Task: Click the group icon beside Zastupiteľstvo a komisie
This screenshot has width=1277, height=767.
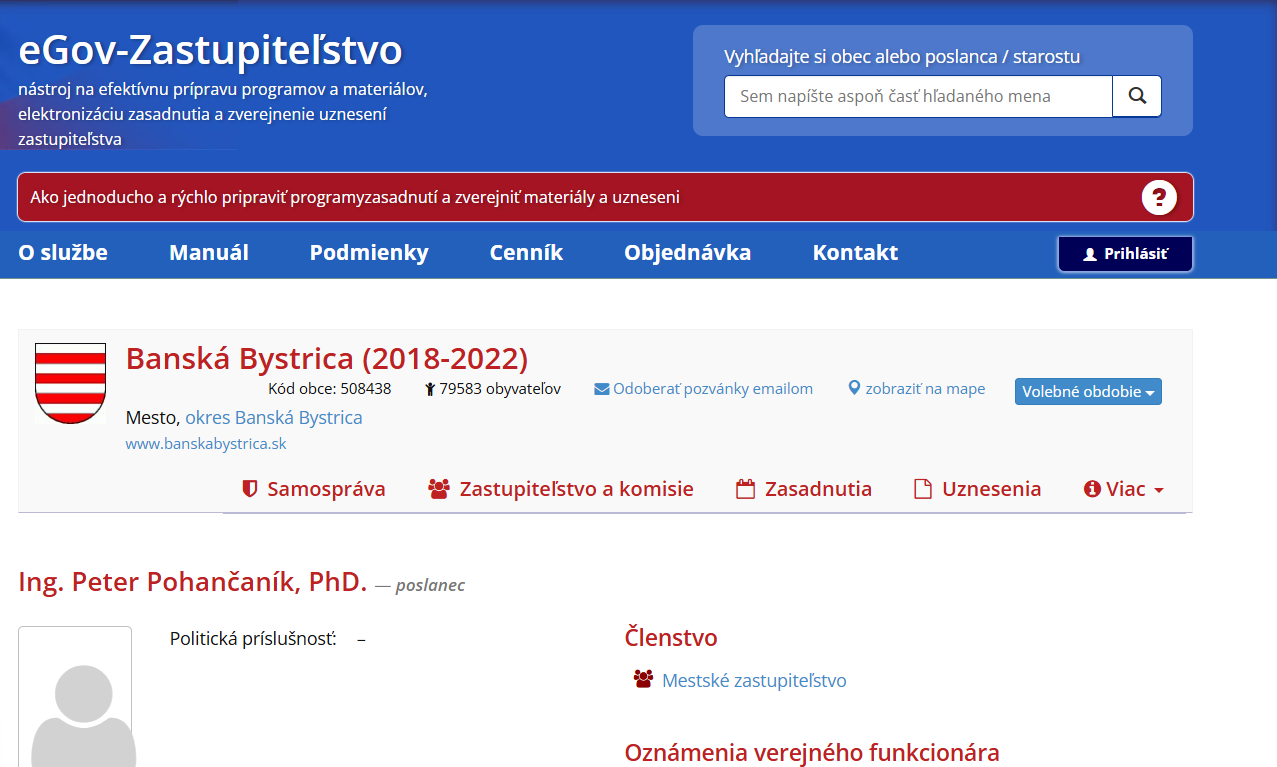Action: (x=438, y=489)
